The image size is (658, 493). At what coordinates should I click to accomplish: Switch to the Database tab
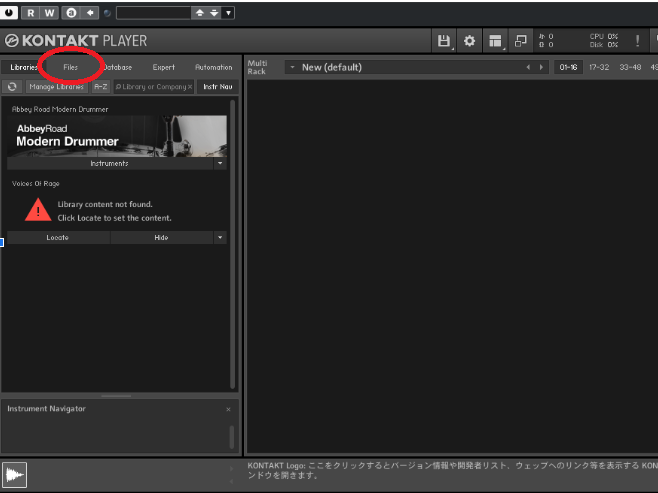point(118,67)
